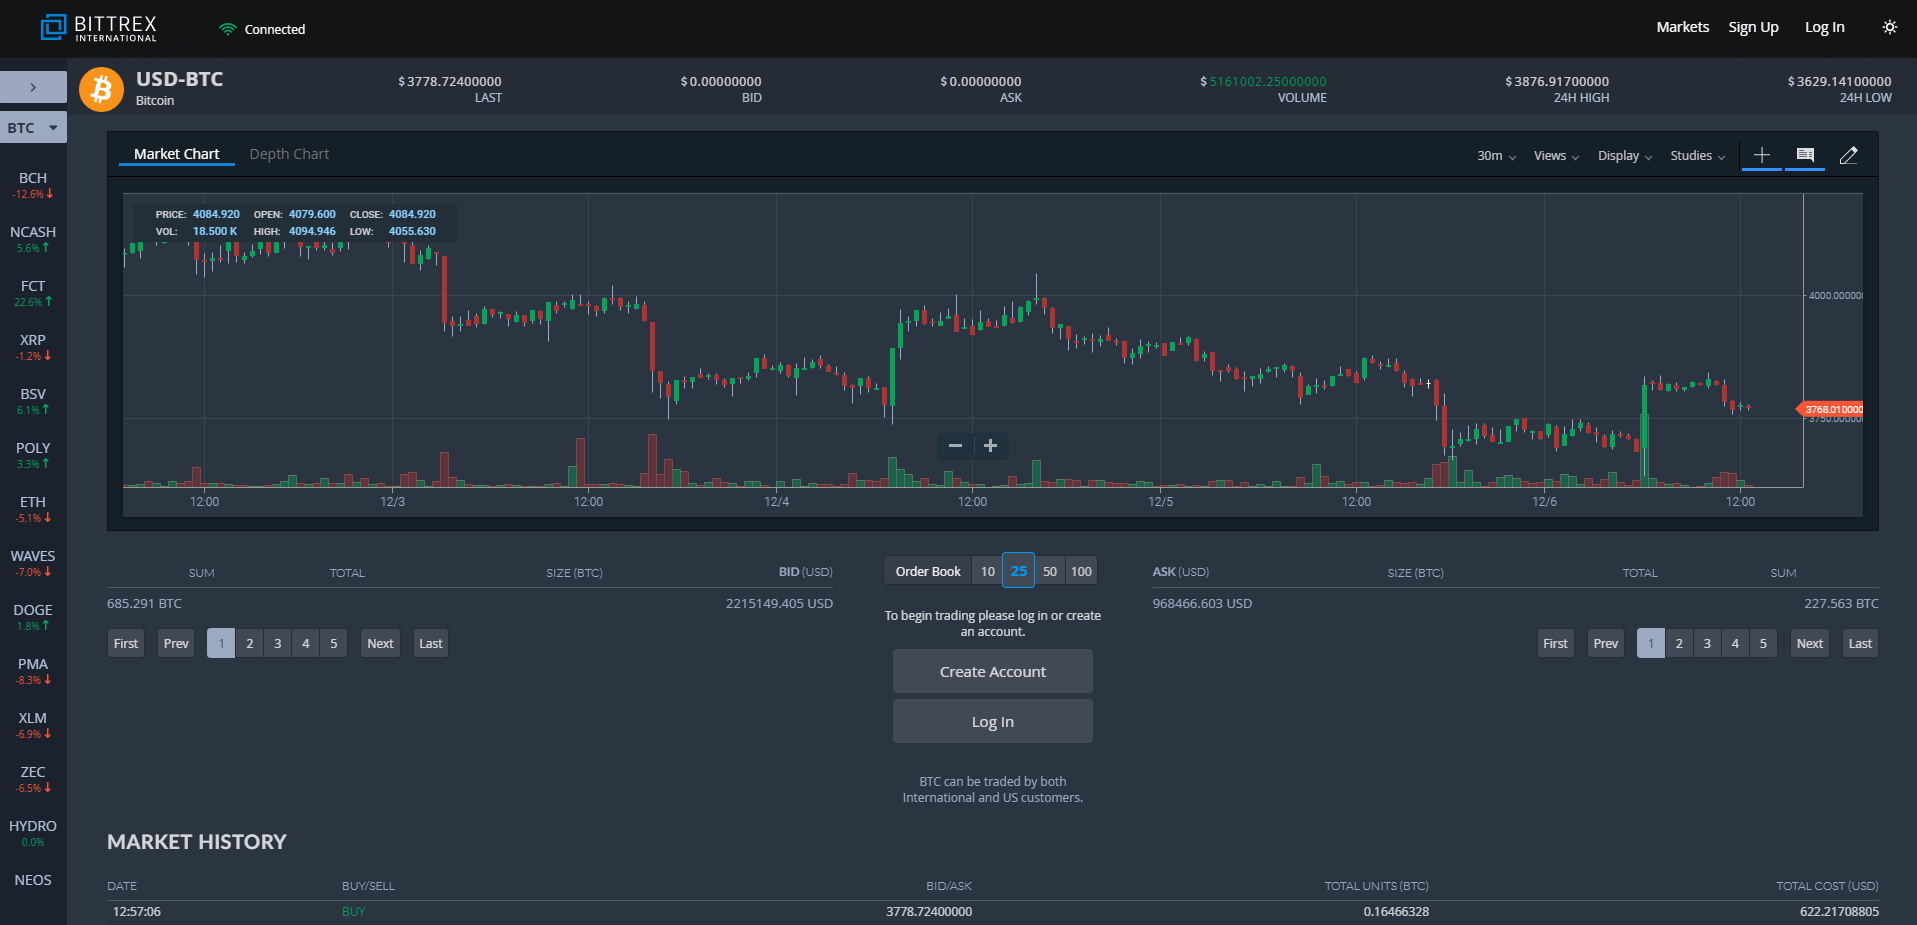Screen dimensions: 1917x925
Task: Click the Create Account button
Action: click(x=992, y=672)
